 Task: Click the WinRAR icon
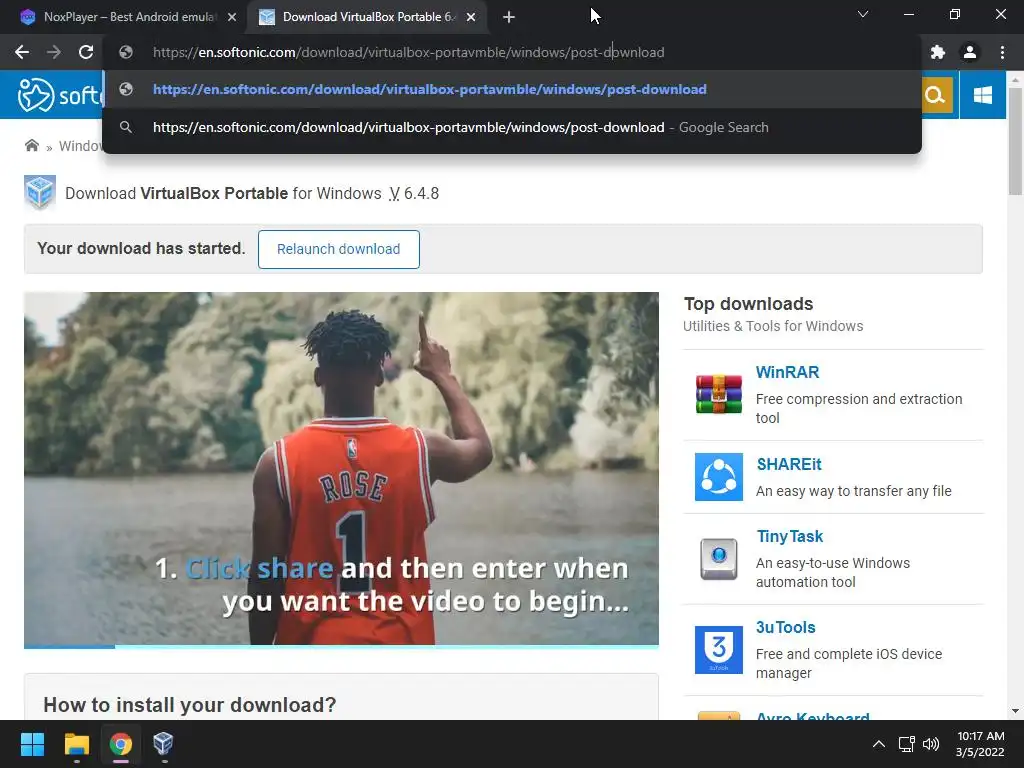[x=718, y=394]
